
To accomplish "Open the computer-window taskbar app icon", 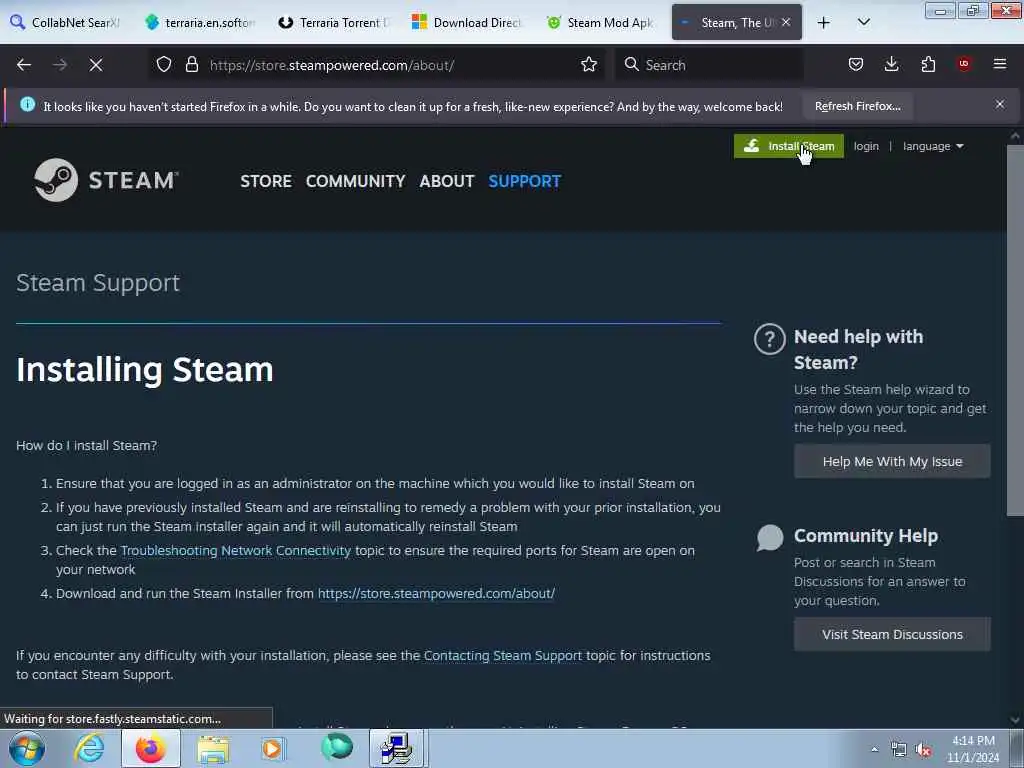I will point(396,748).
